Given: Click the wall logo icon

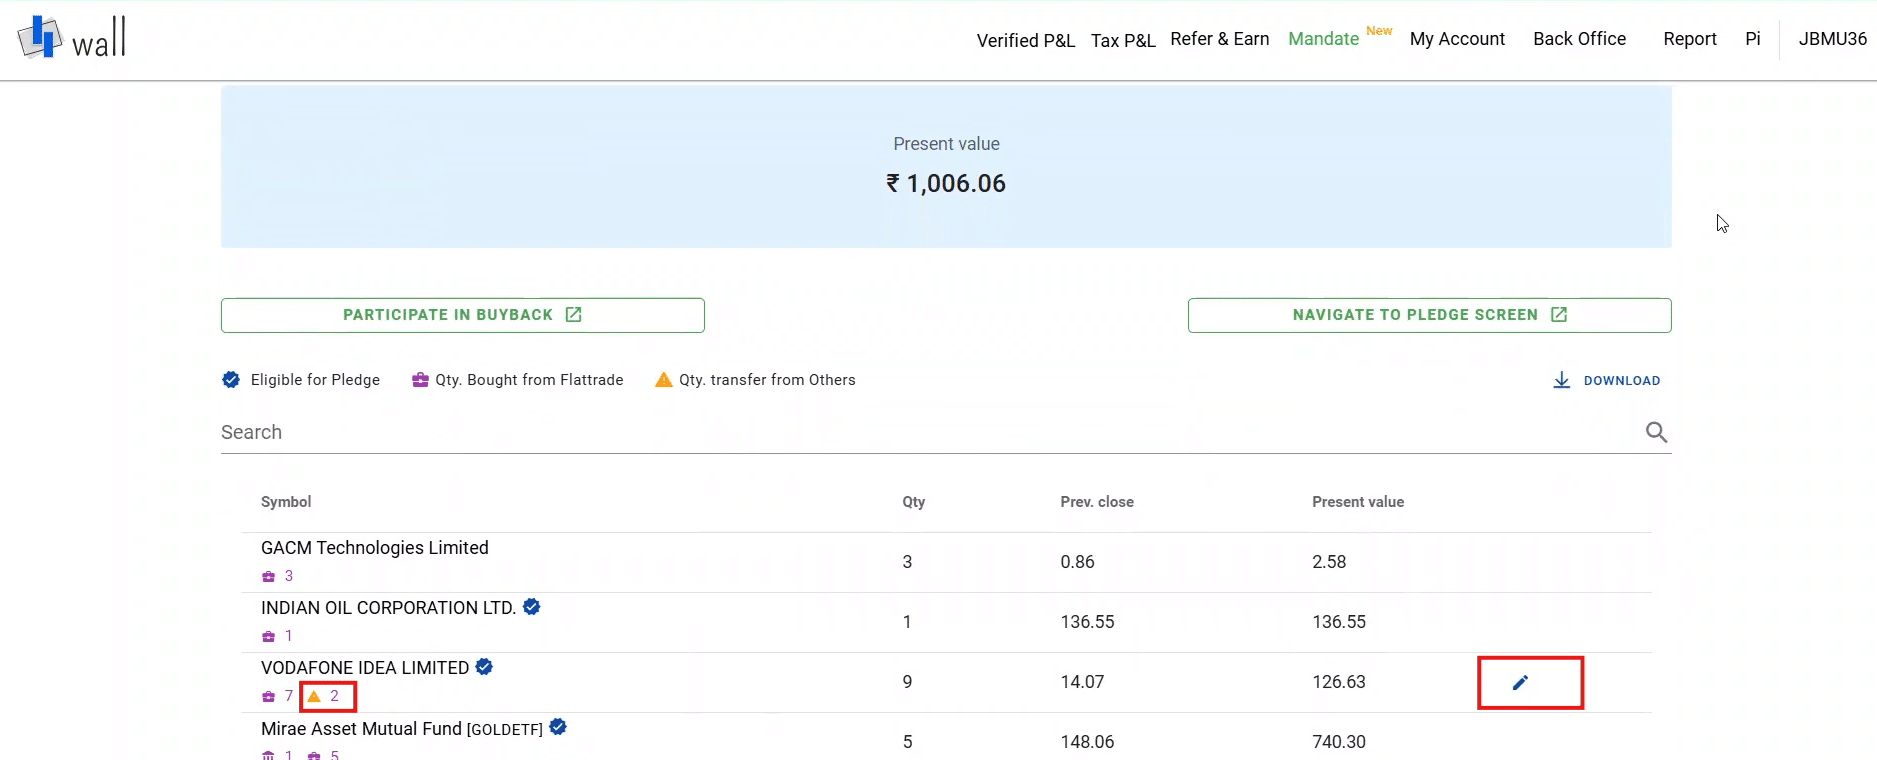Looking at the screenshot, I should click(40, 37).
